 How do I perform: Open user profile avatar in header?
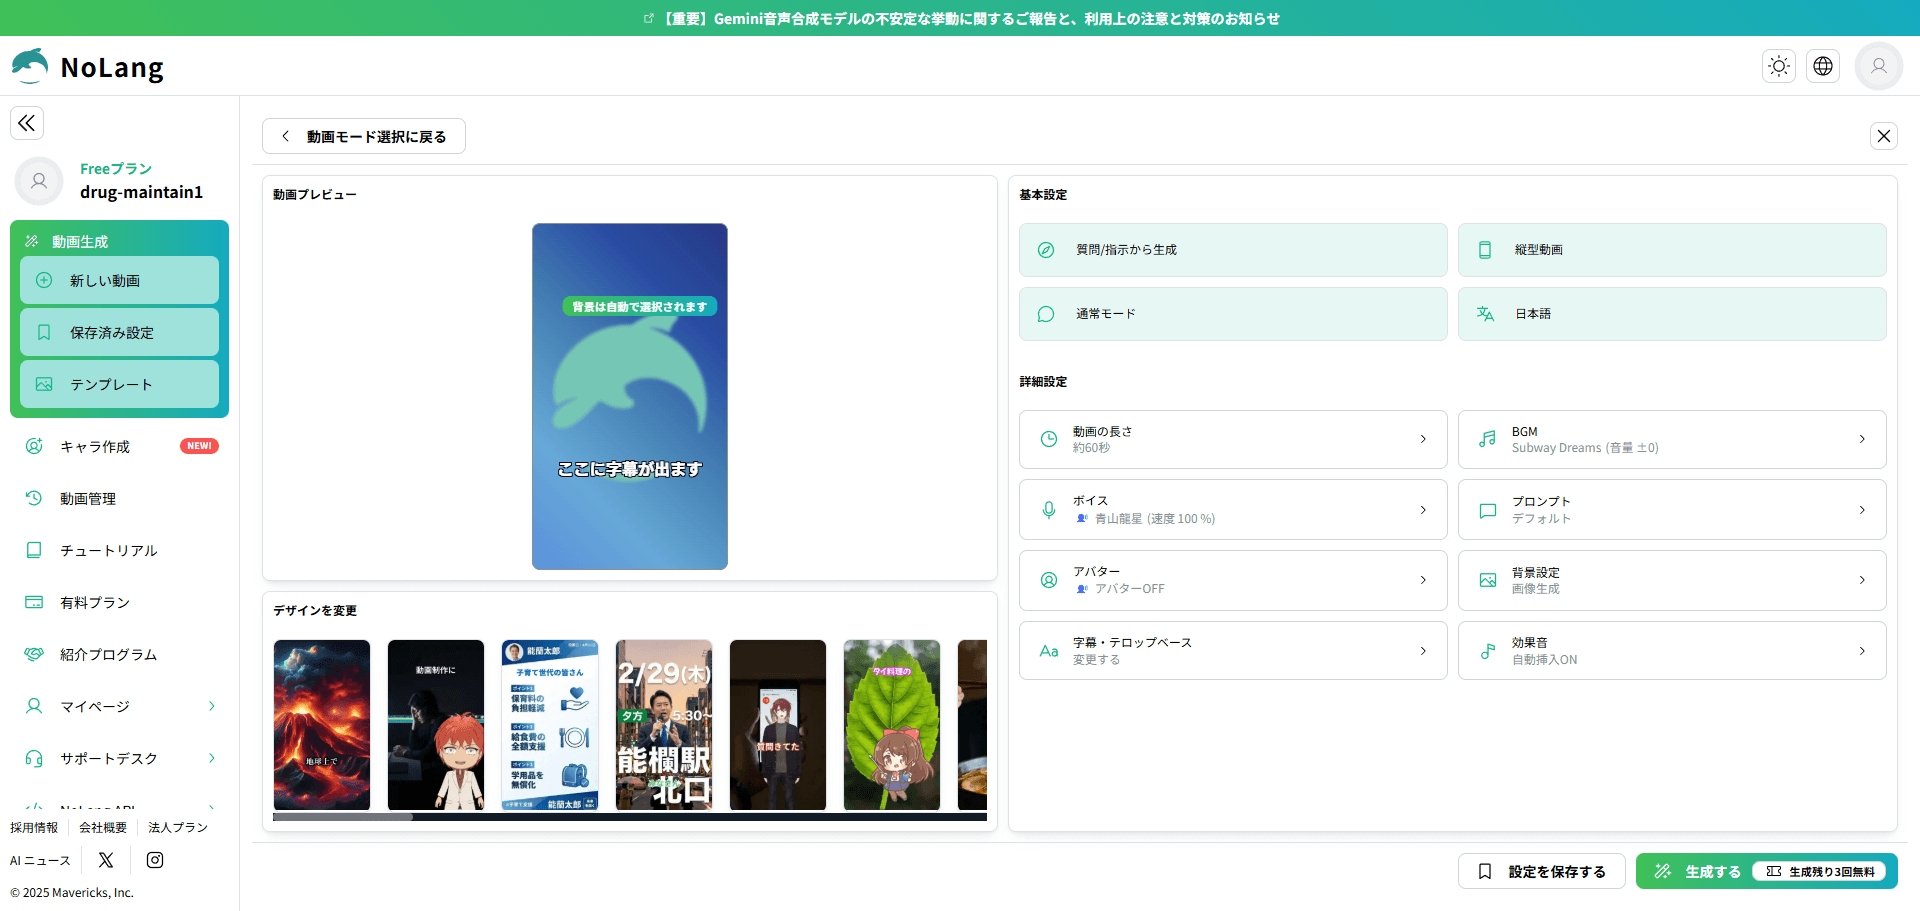tap(1878, 66)
